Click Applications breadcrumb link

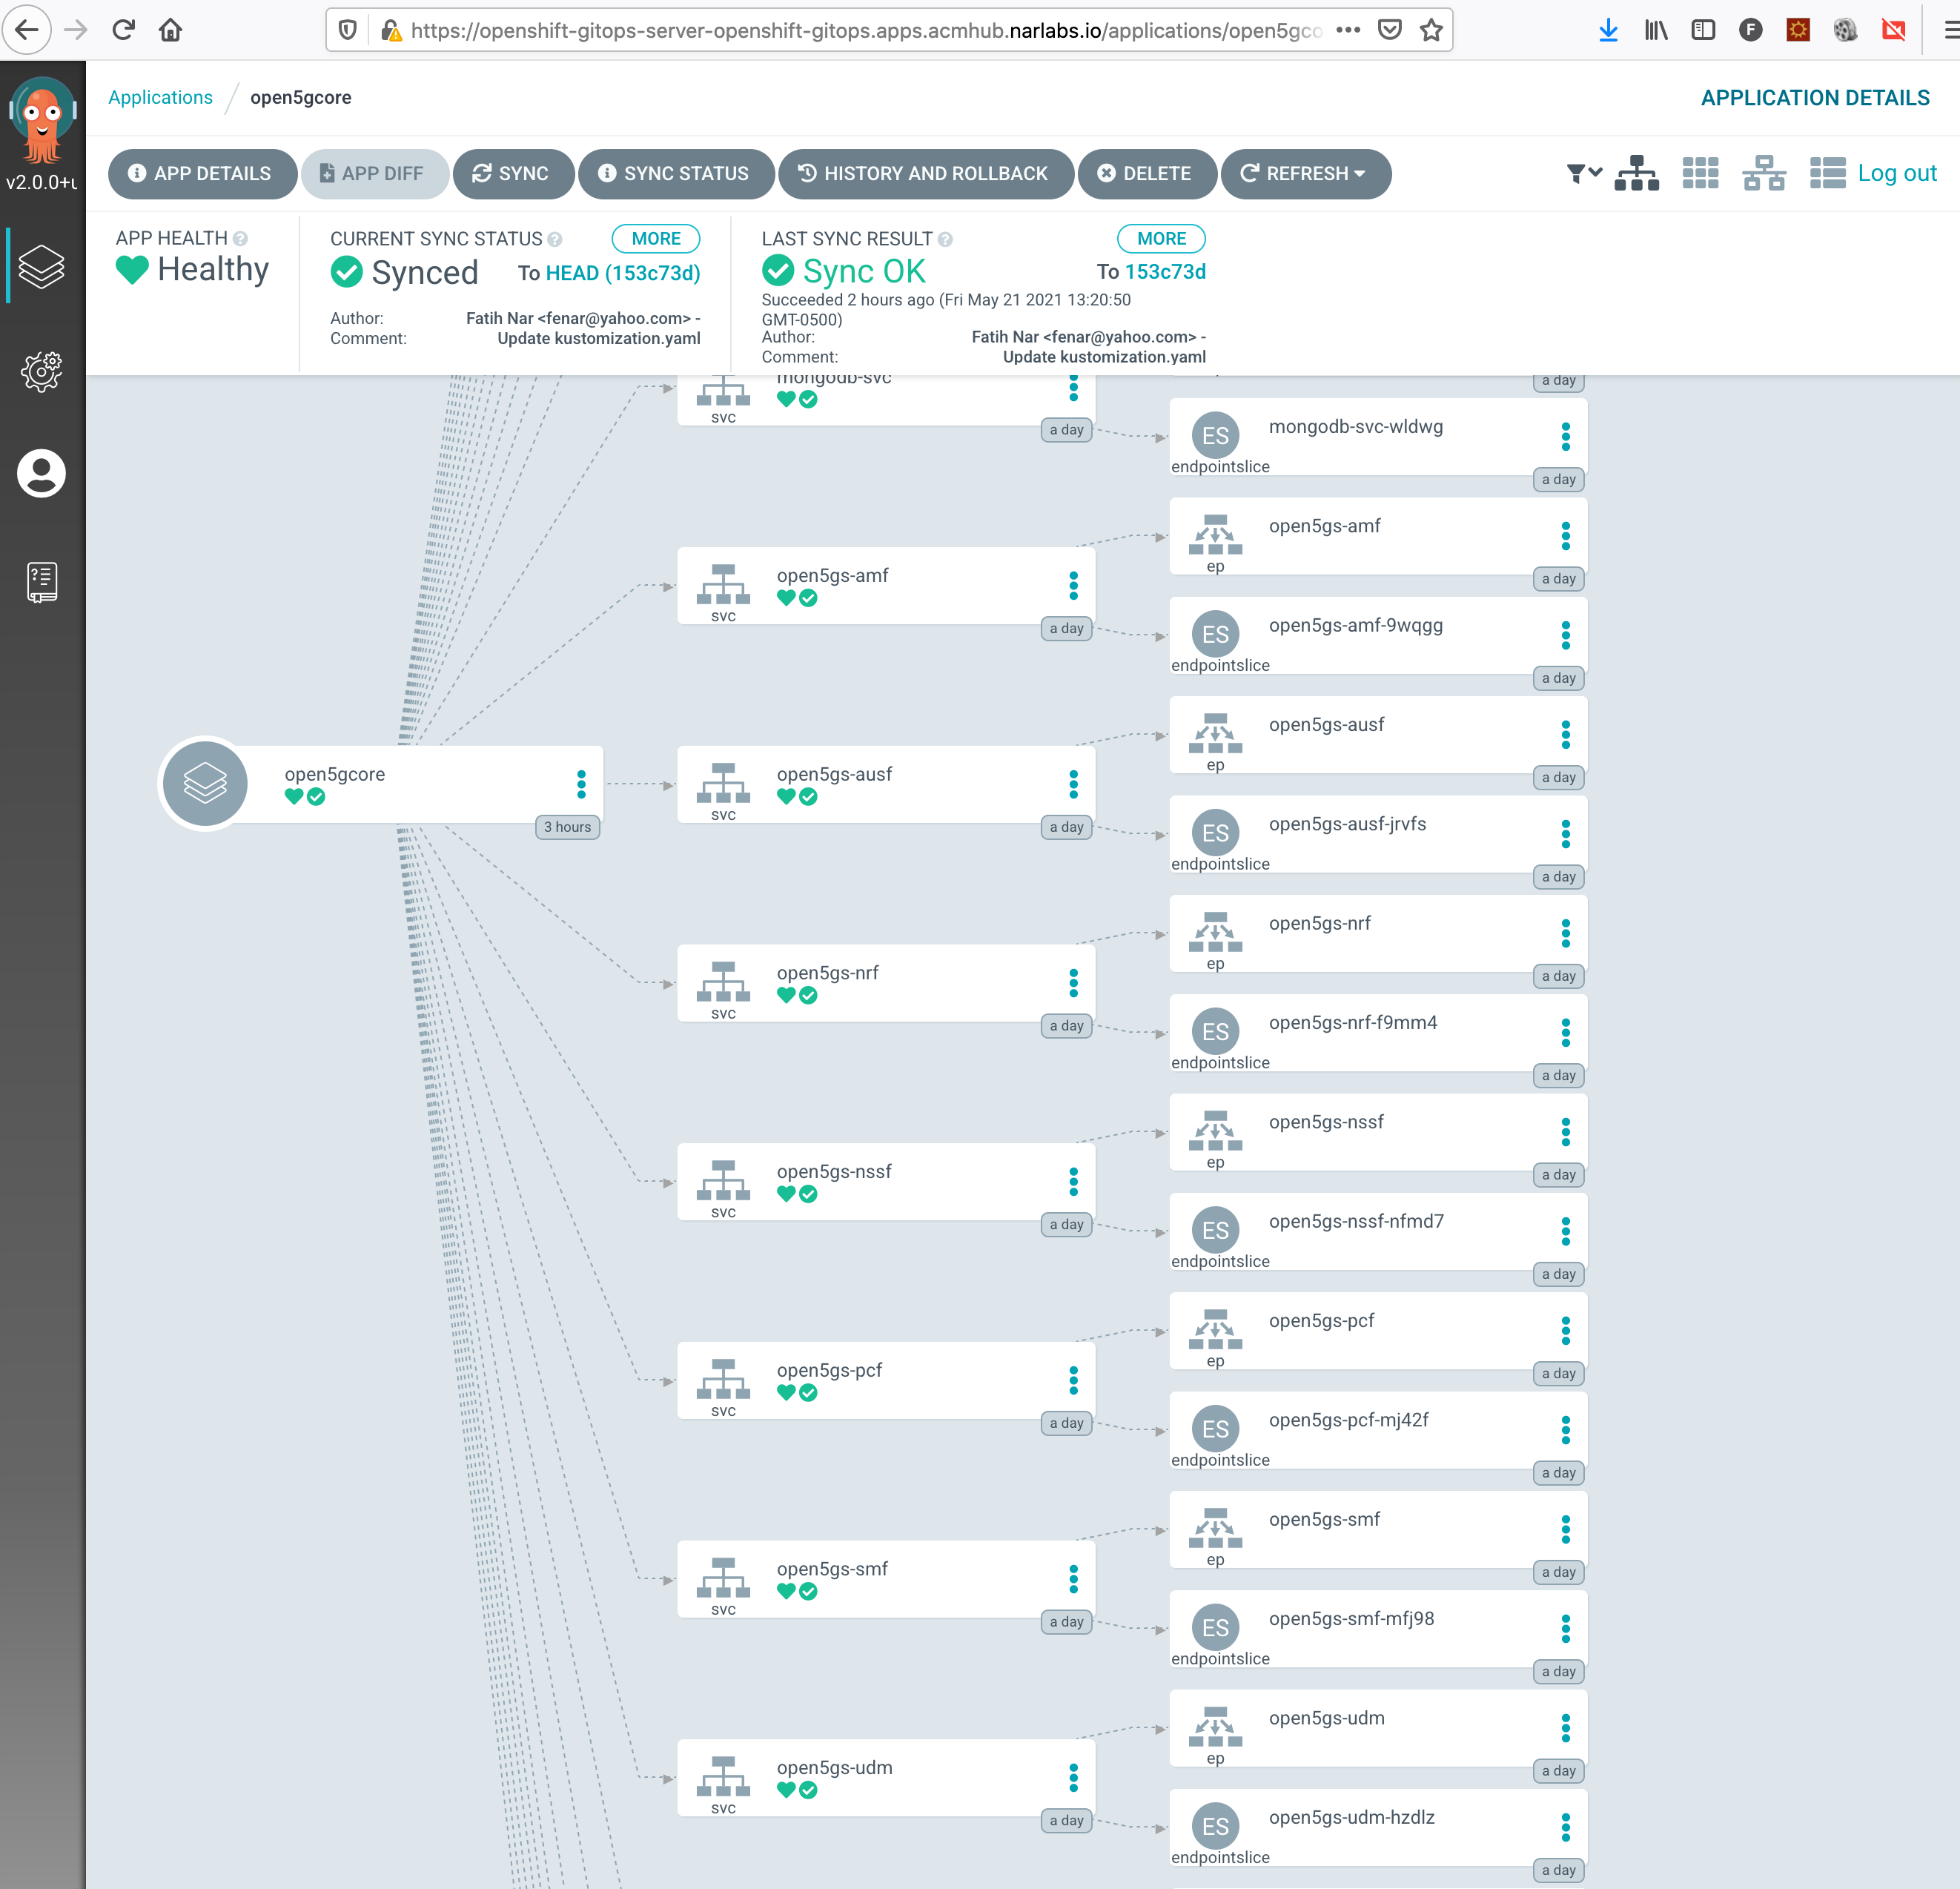coord(160,97)
